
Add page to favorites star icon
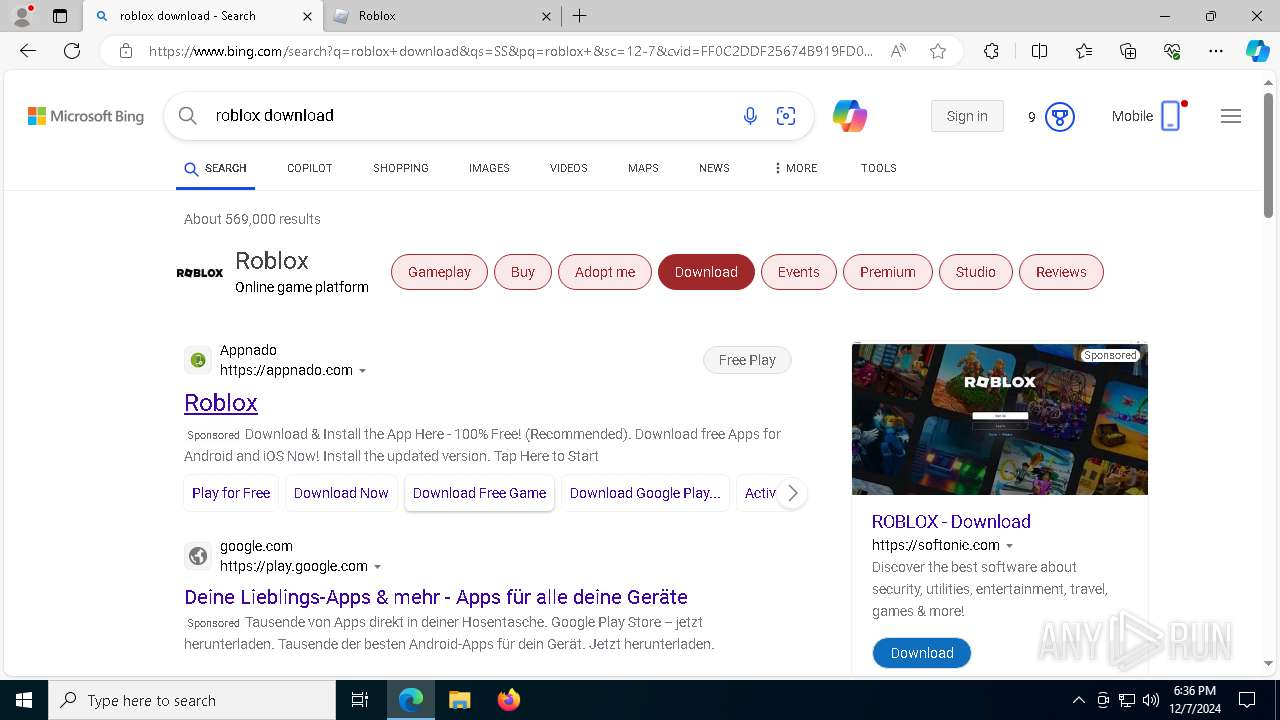point(938,51)
